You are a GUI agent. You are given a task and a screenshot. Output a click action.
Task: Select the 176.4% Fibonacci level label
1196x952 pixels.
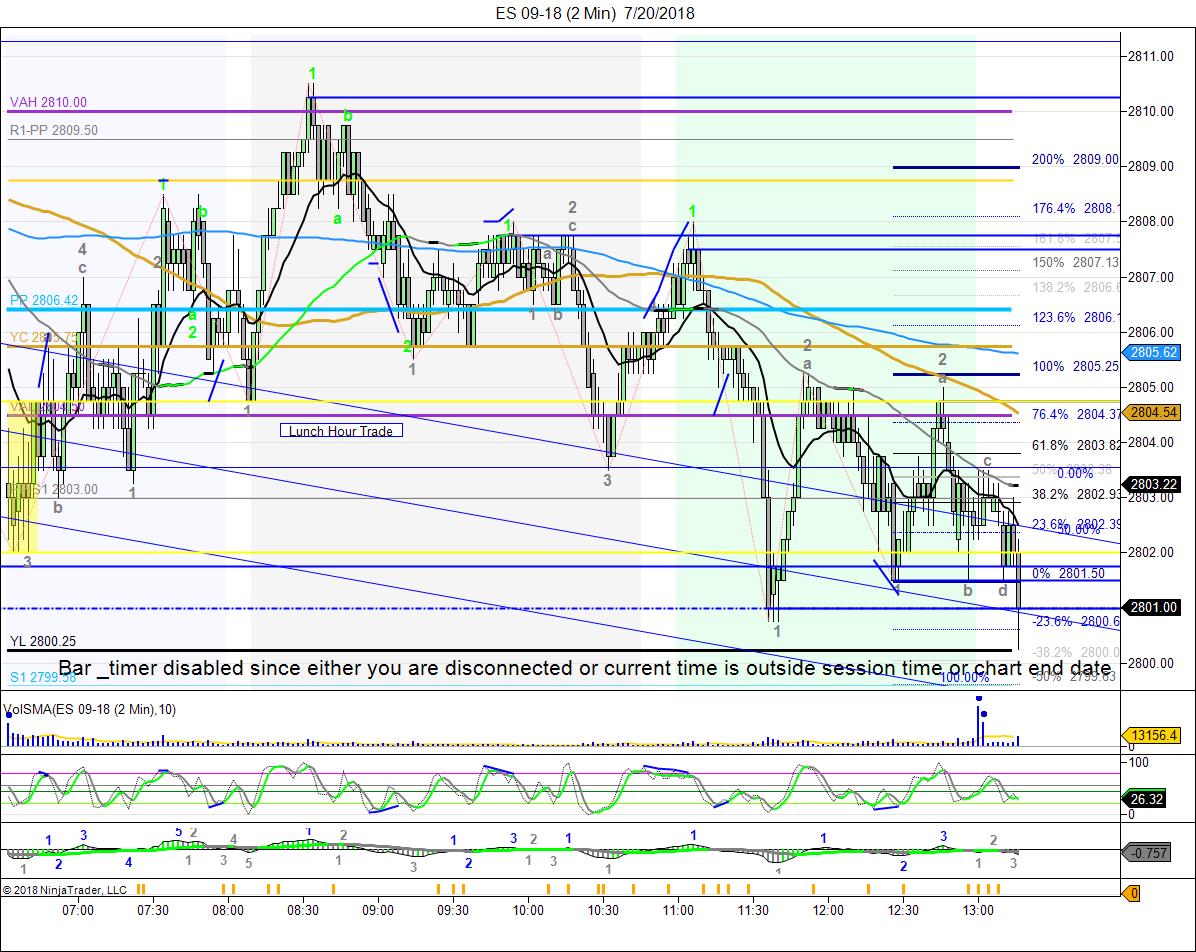click(x=1075, y=208)
